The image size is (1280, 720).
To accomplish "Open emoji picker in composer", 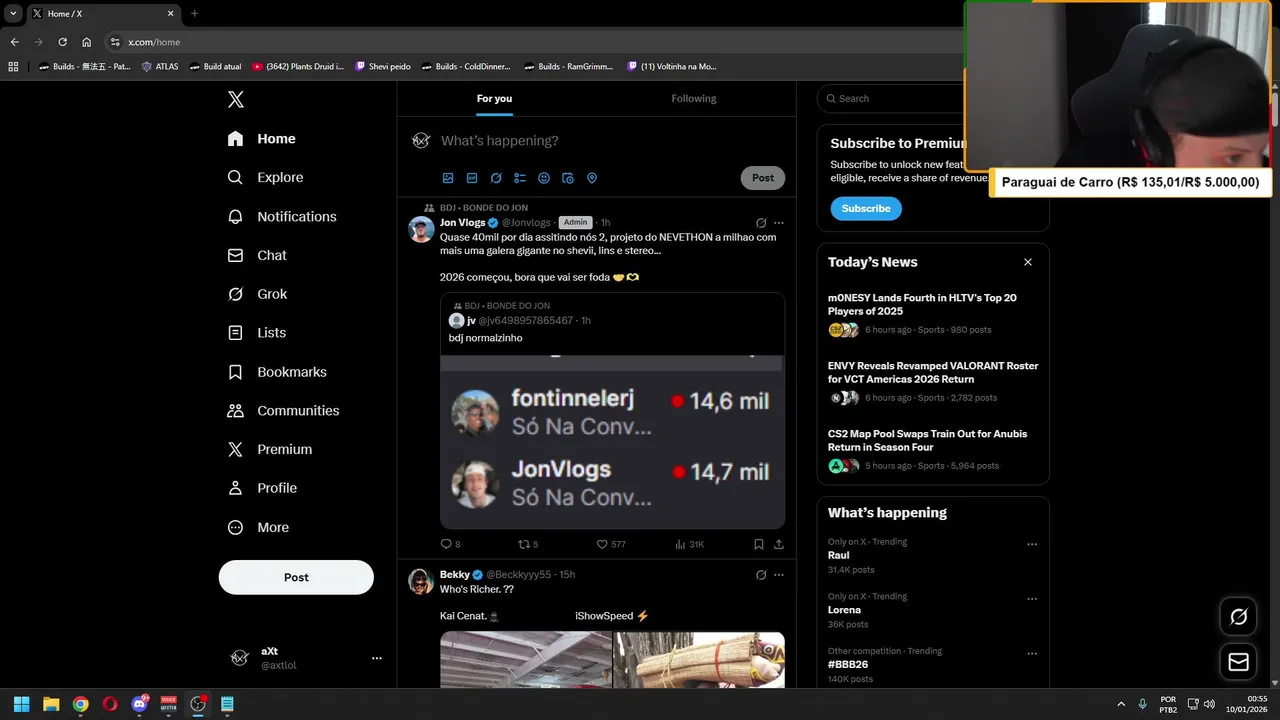I will 544,178.
